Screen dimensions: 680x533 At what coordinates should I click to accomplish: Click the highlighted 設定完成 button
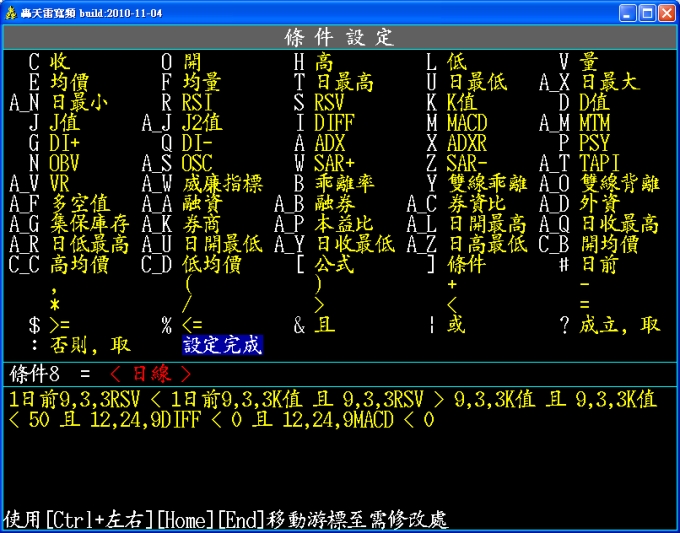(222, 346)
